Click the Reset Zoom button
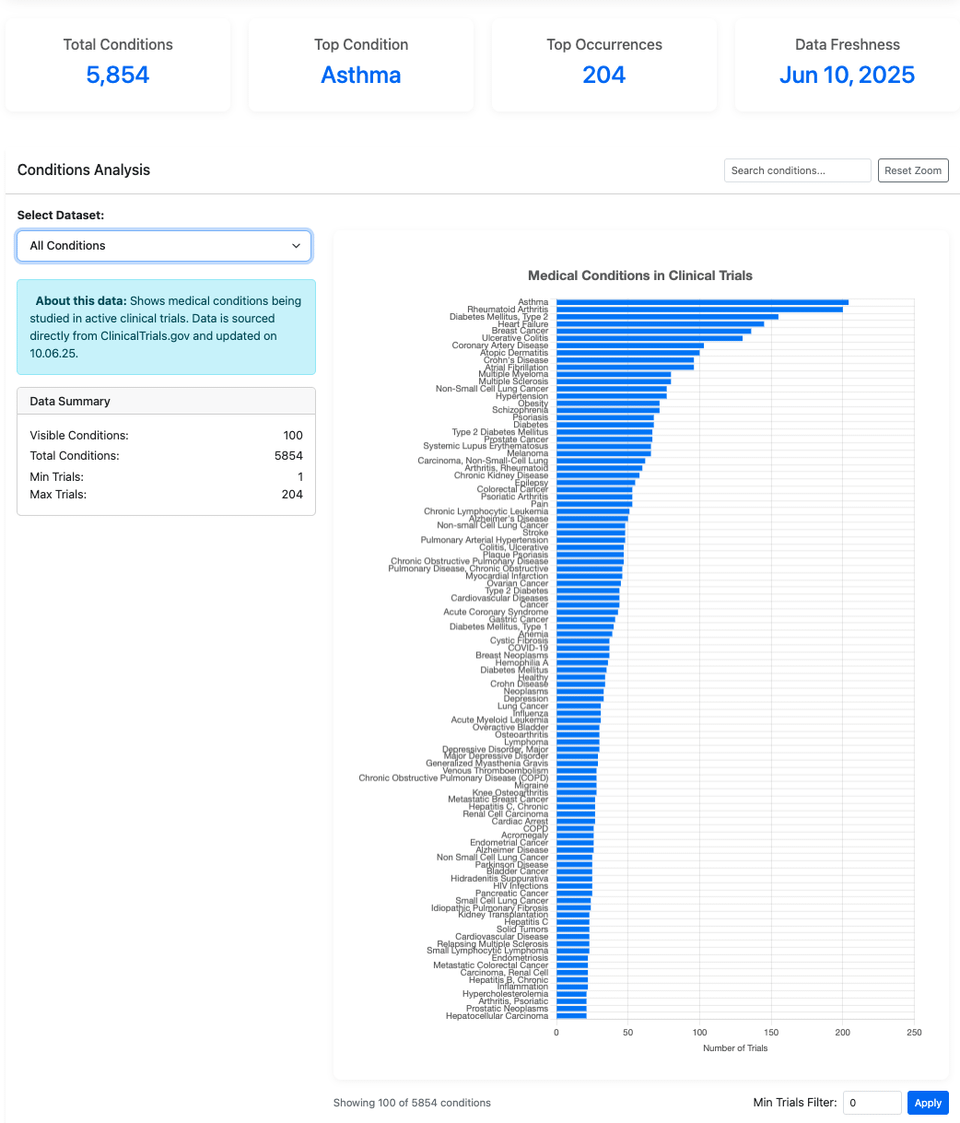960x1123 pixels. click(913, 171)
